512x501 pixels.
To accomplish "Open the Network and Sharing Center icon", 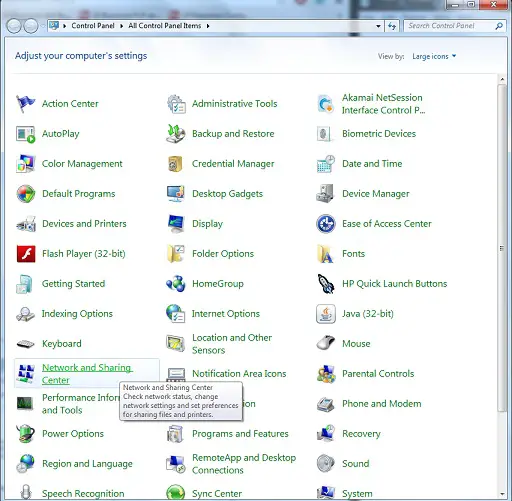I will (x=26, y=374).
